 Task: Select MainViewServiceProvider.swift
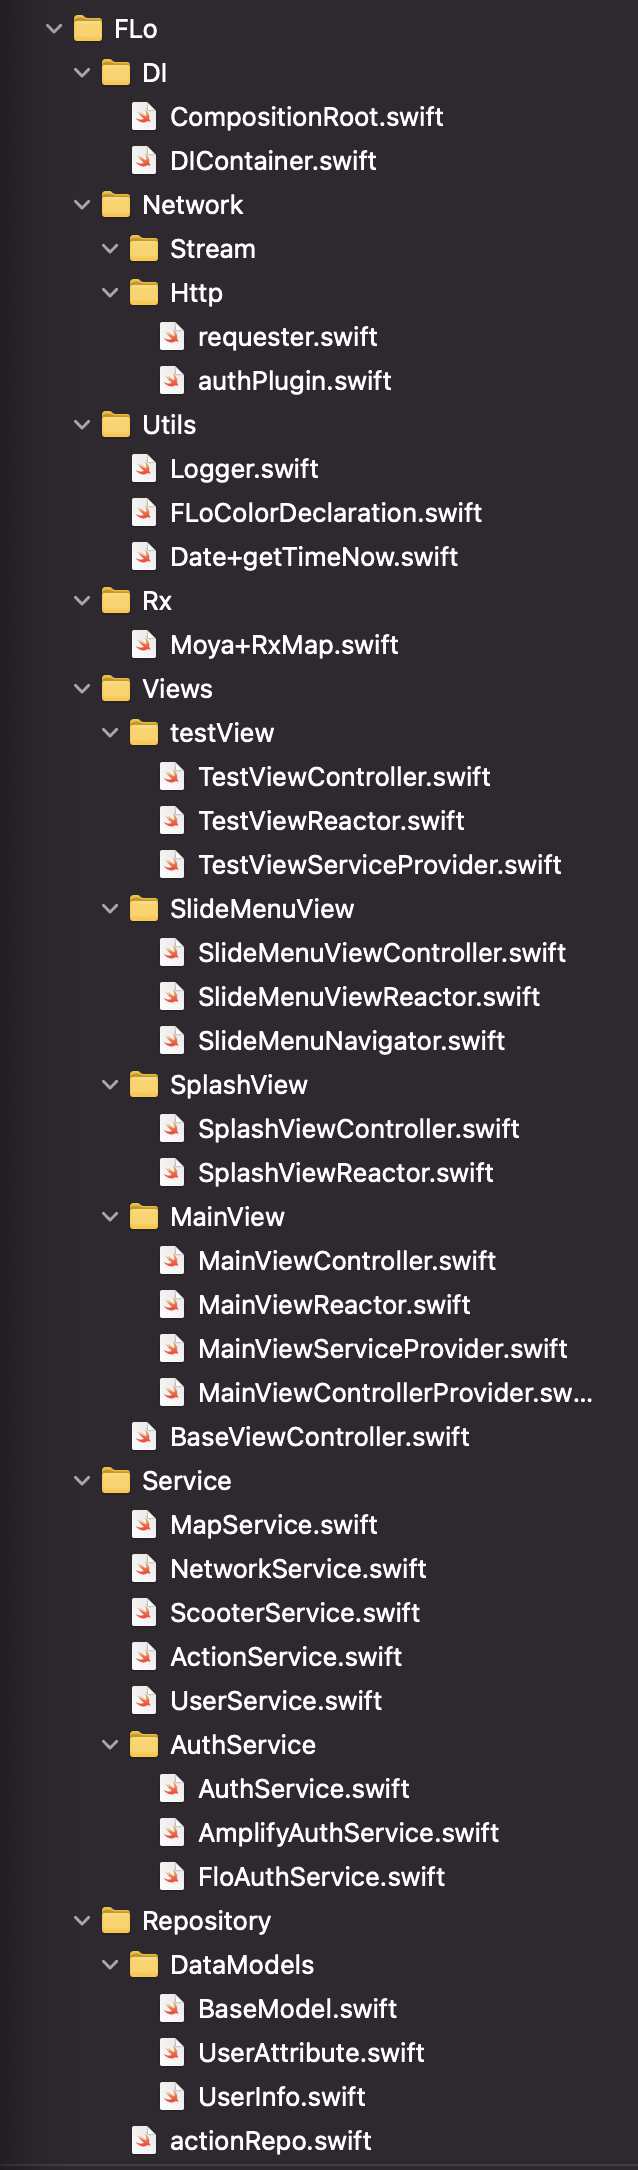coord(383,1349)
